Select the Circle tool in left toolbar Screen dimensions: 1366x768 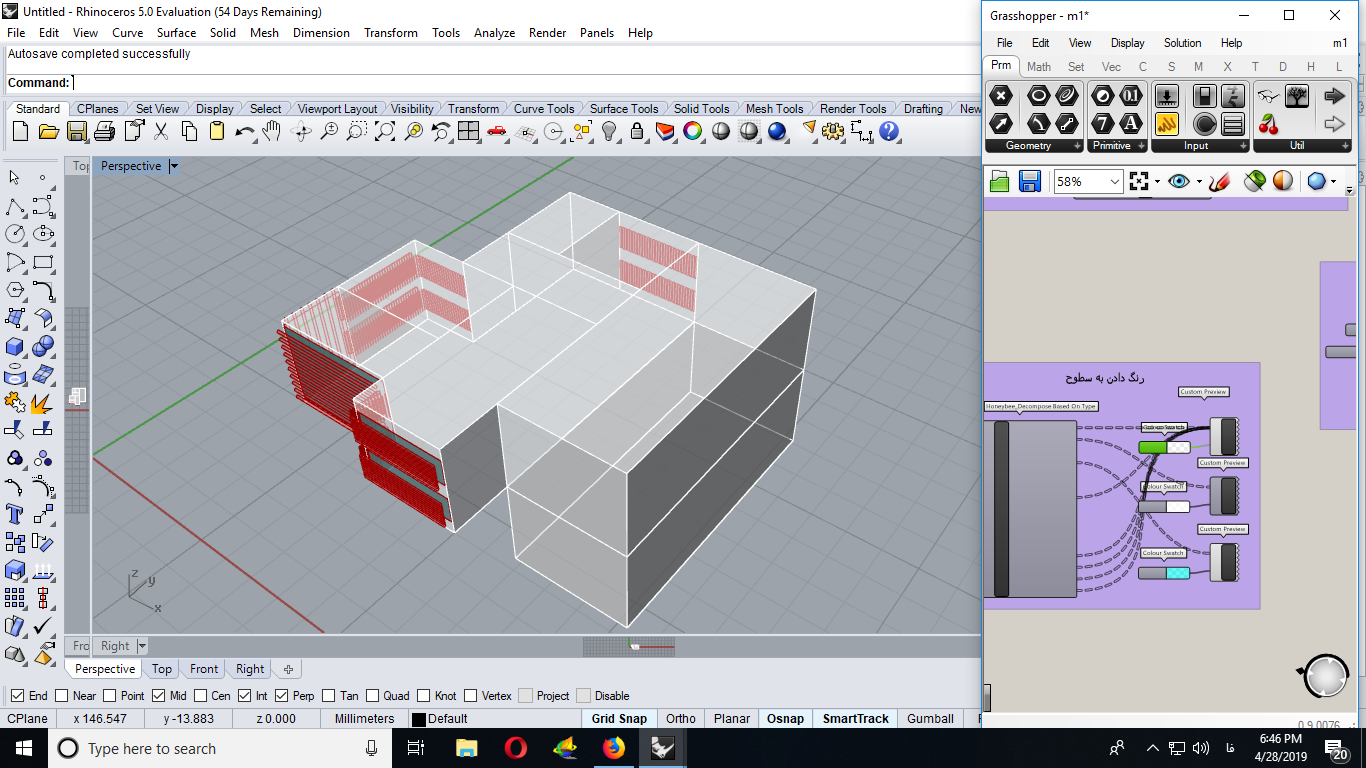(15, 234)
